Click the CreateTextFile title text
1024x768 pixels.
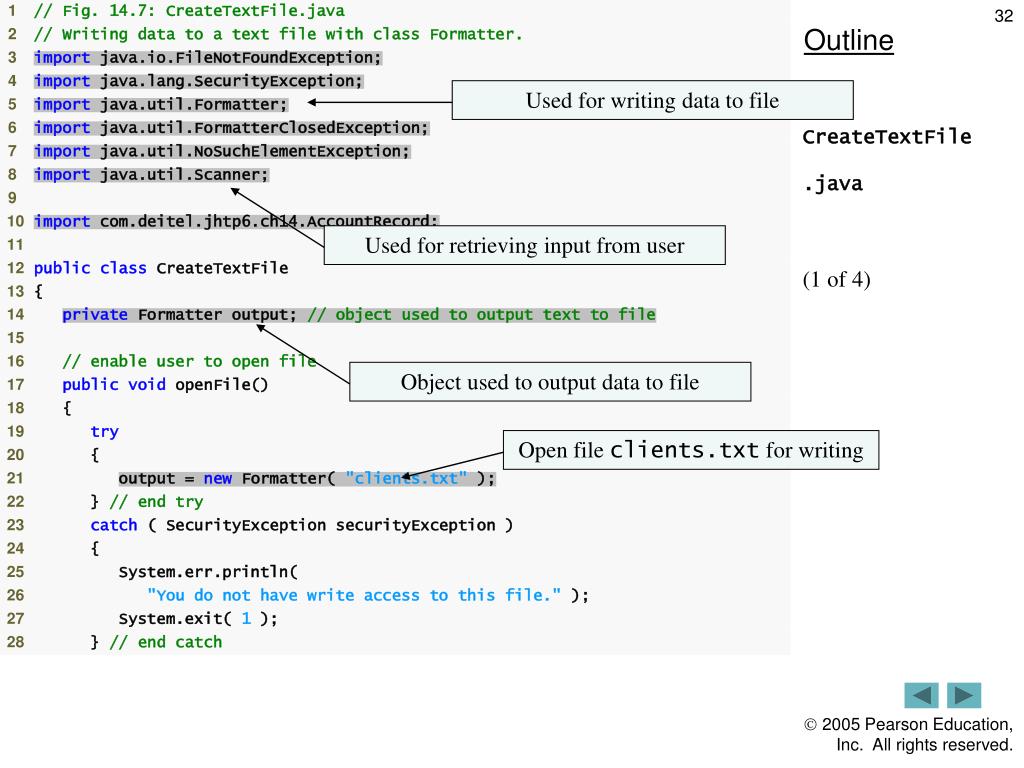[x=887, y=136]
